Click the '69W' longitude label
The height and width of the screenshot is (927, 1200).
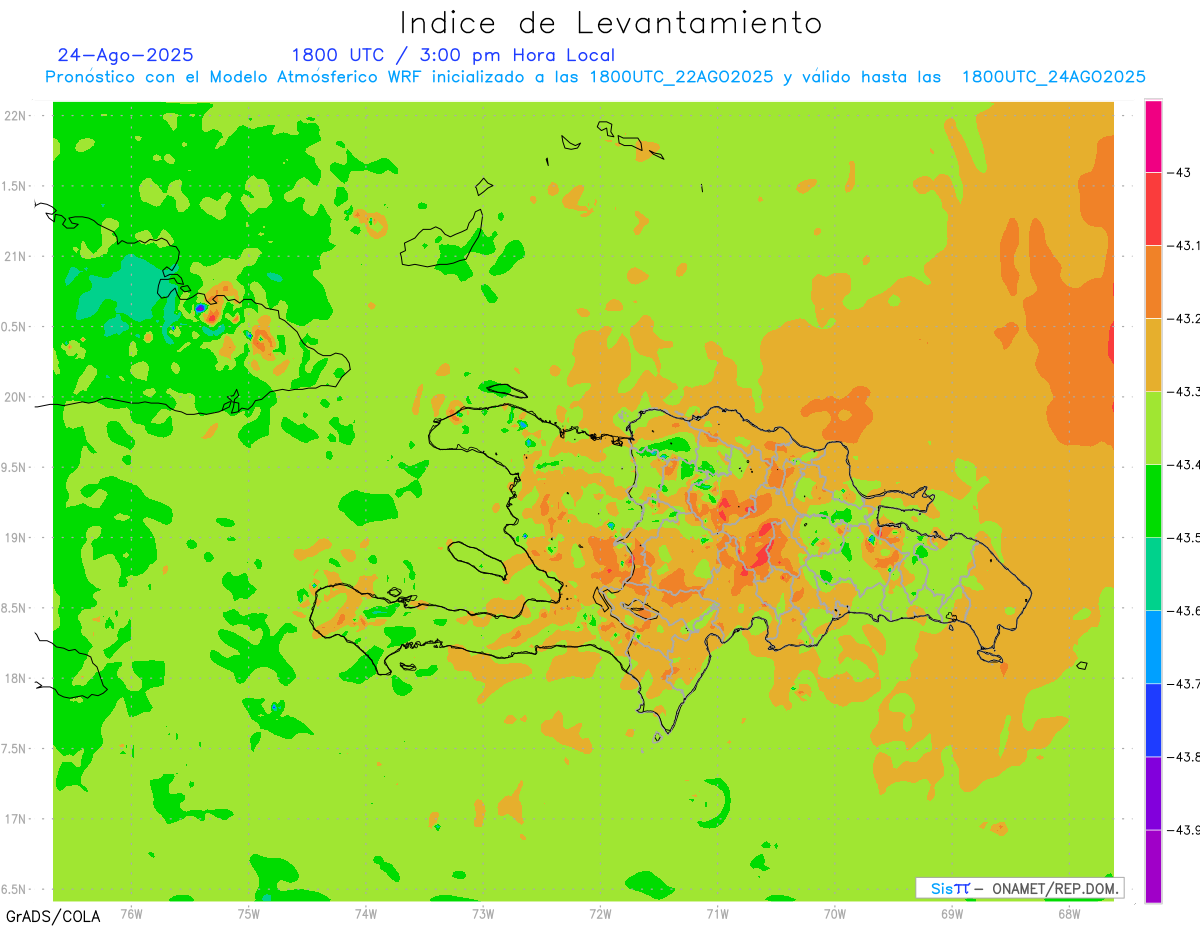[x=952, y=913]
